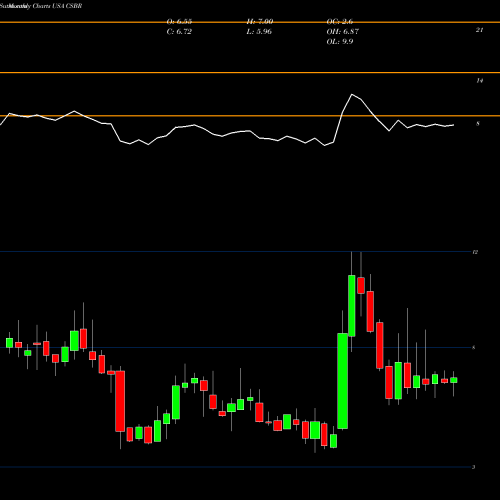Click the tallest green candlestick in the price chart
Image resolution: width=500 pixels, height=500 pixels.
click(x=342, y=381)
